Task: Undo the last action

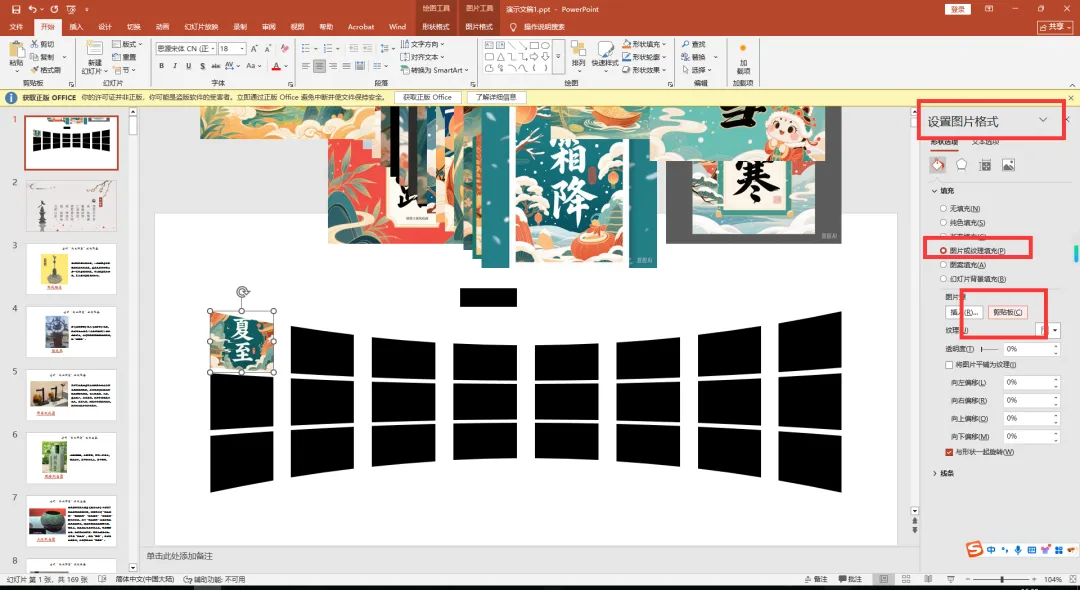Action: [33, 10]
